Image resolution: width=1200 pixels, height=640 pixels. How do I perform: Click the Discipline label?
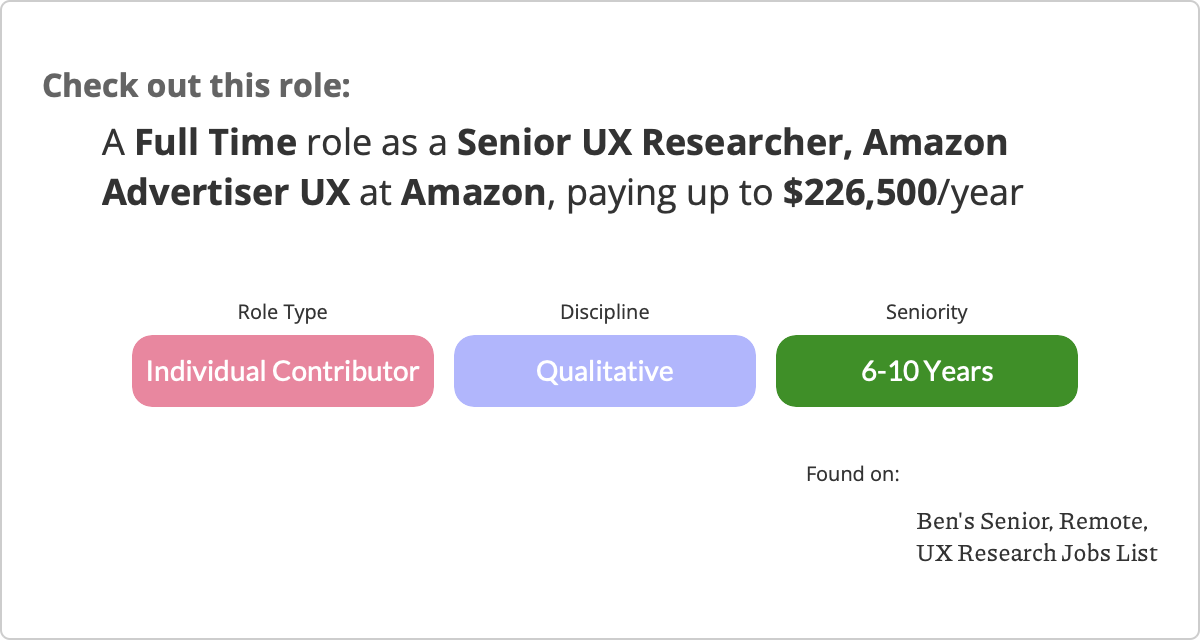click(604, 312)
